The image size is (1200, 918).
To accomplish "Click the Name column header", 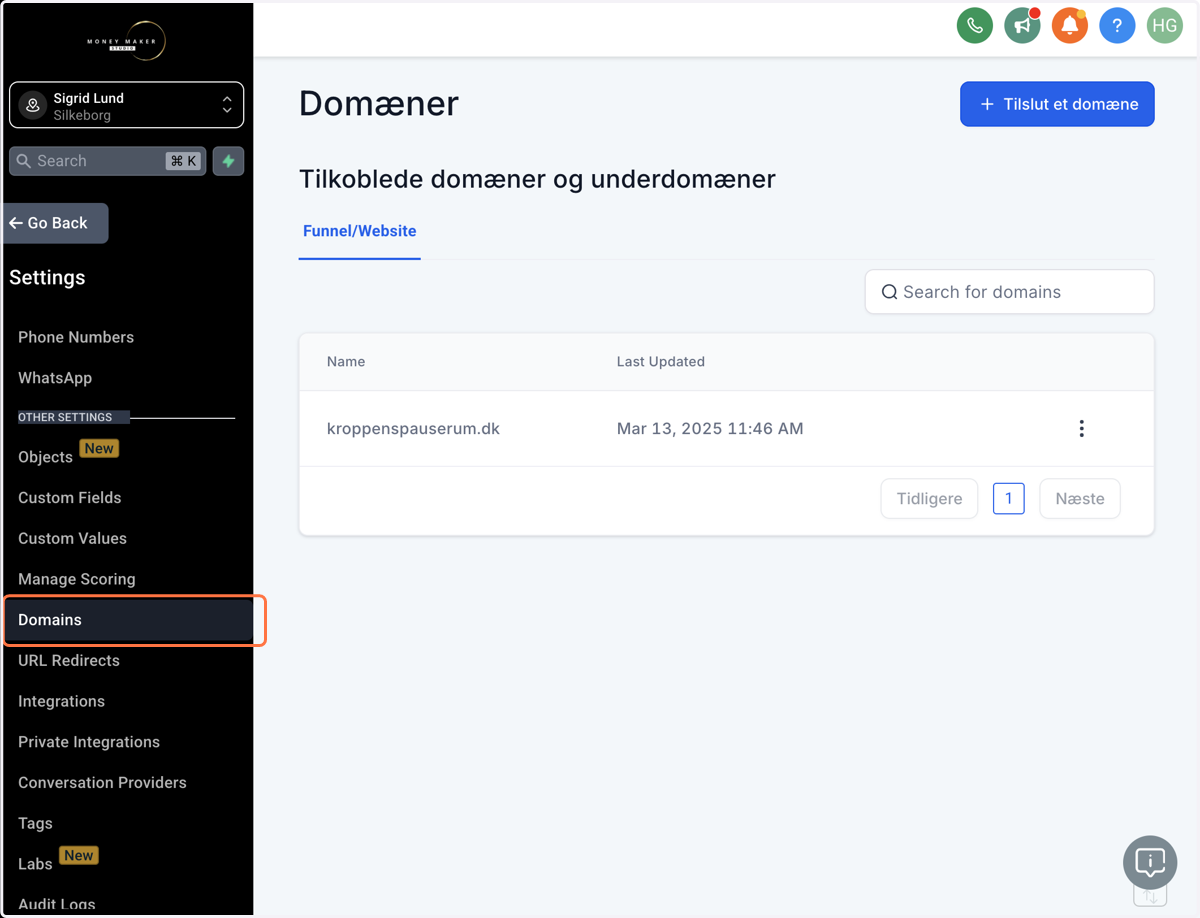I will 346,362.
